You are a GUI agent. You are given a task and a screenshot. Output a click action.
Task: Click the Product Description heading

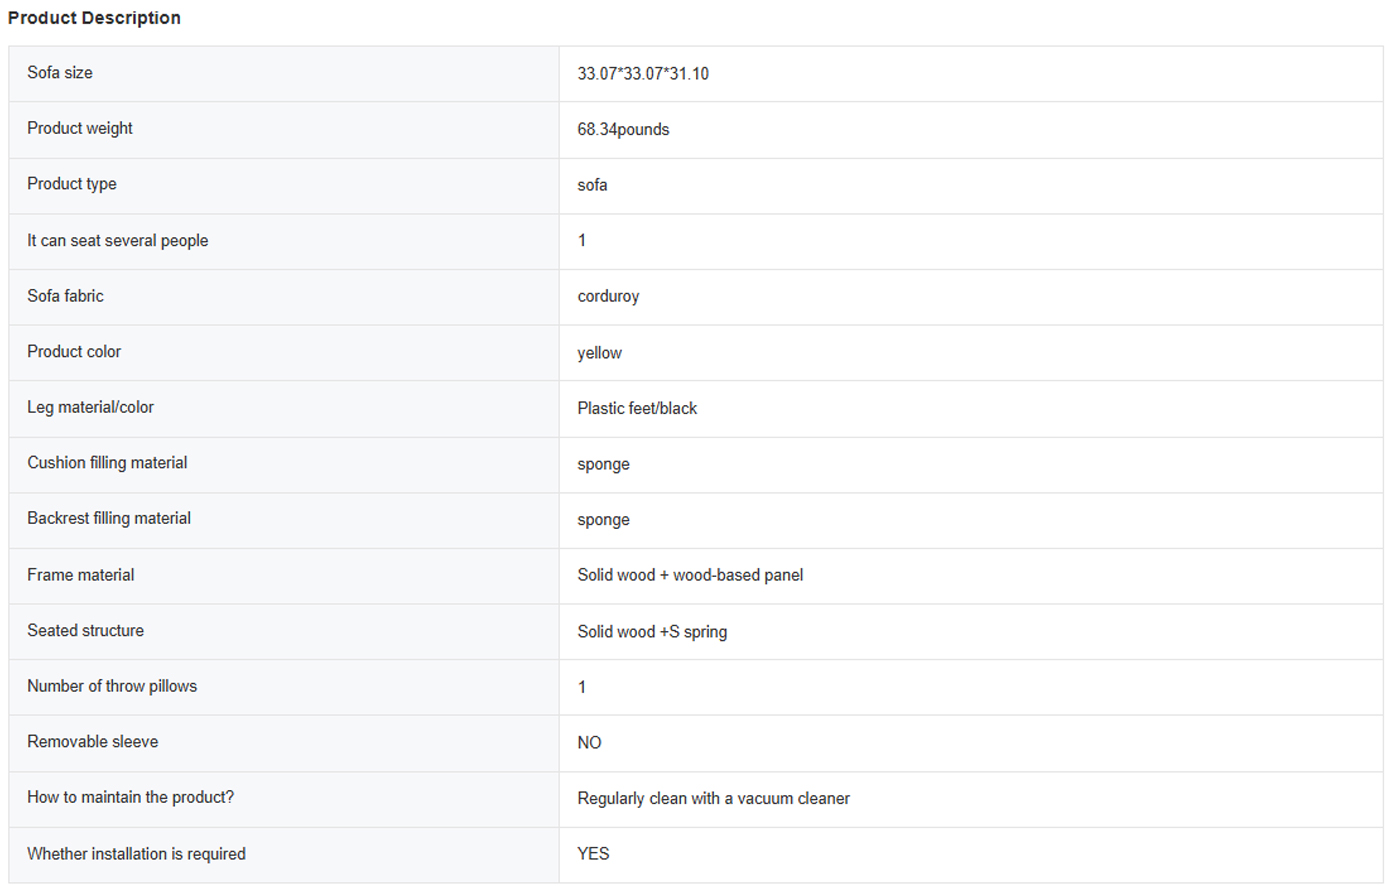tap(94, 18)
